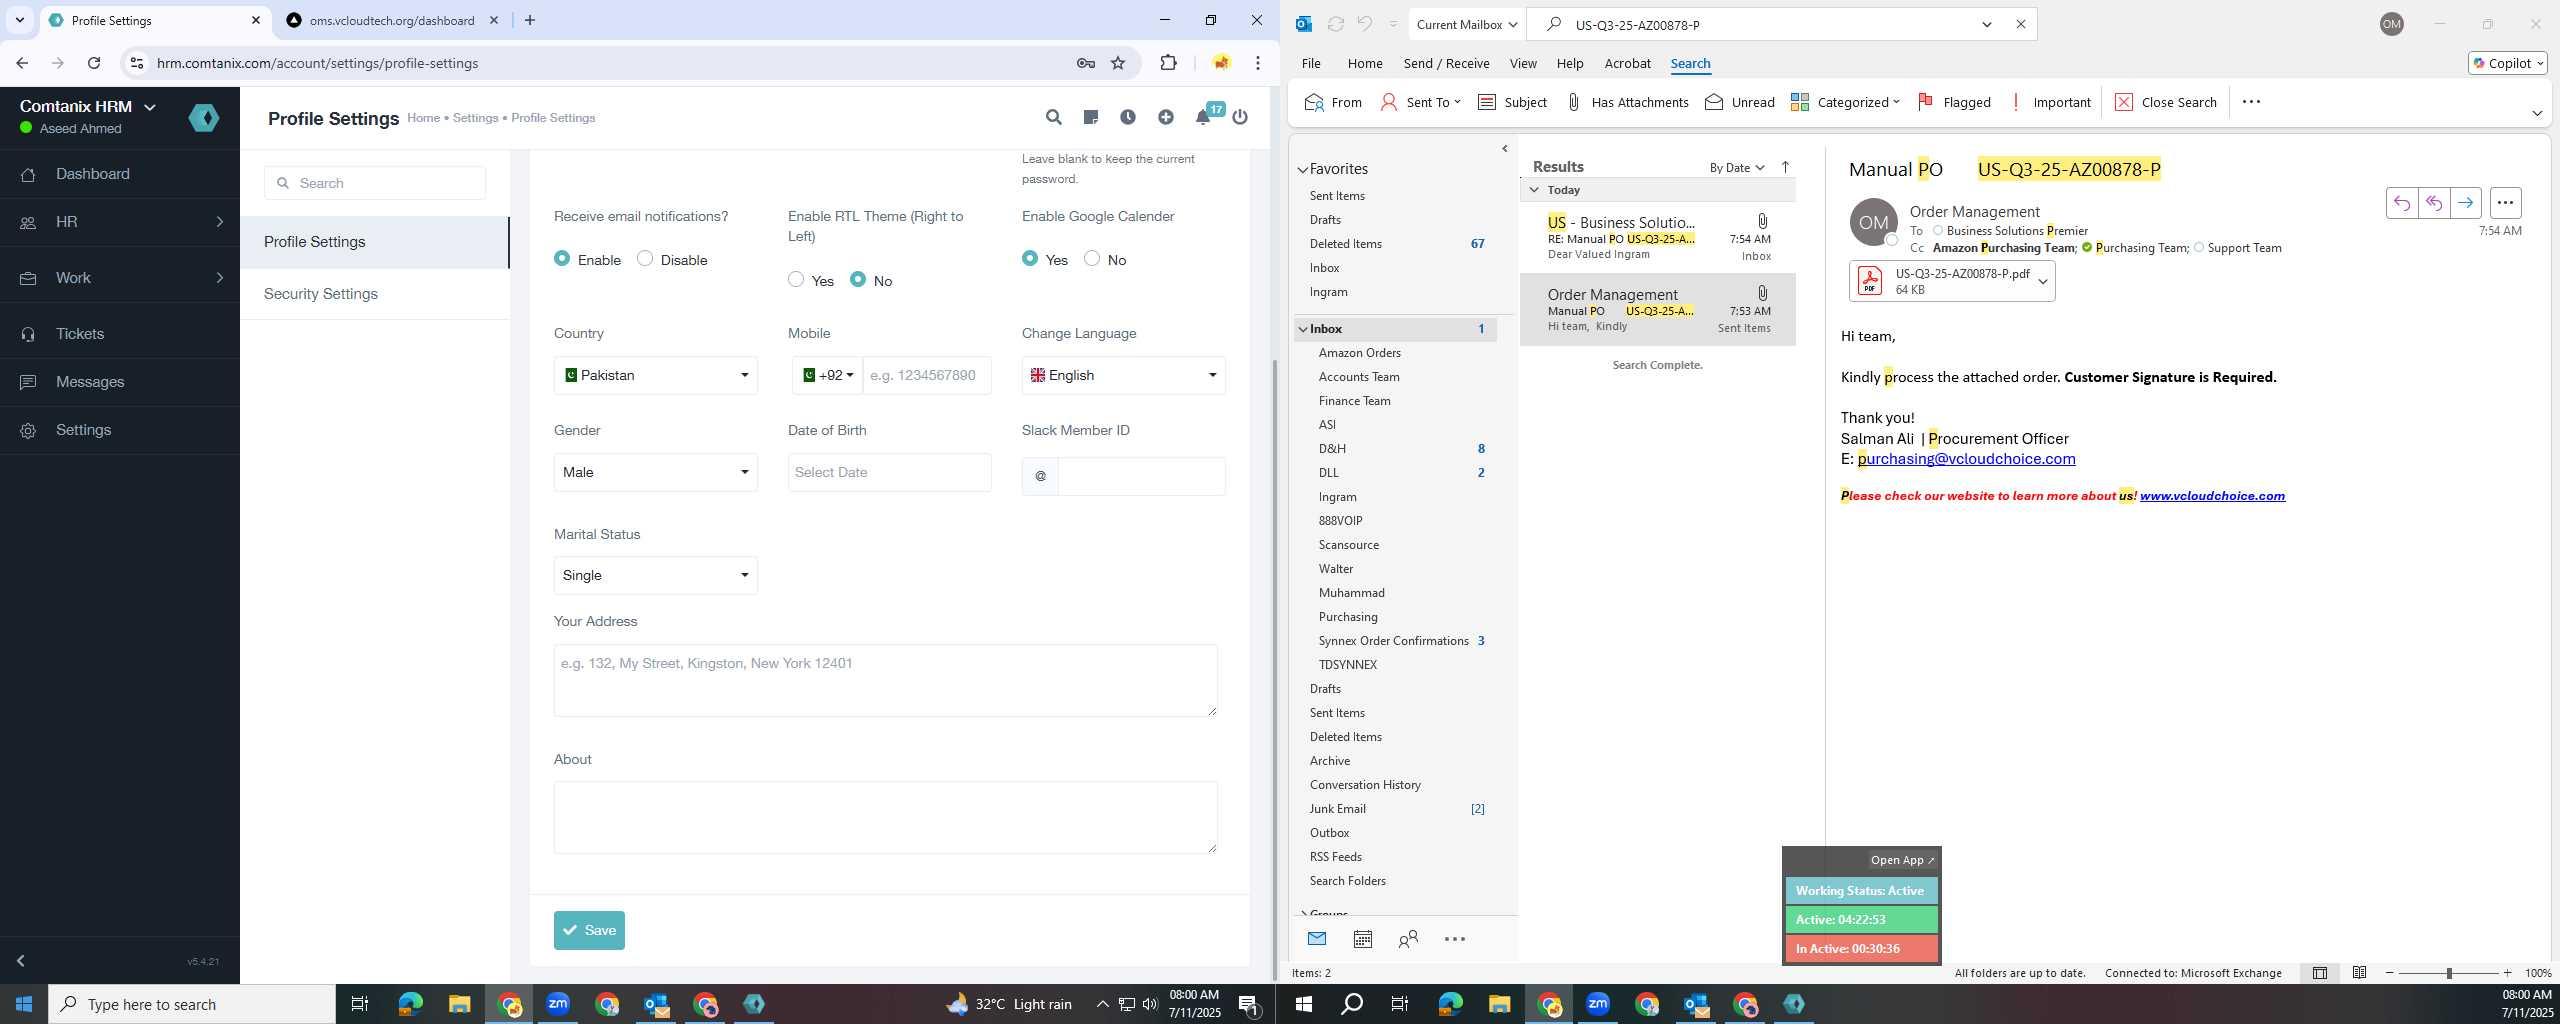Switch to View tab in Outlook
This screenshot has width=2560, height=1024.
tap(1523, 63)
